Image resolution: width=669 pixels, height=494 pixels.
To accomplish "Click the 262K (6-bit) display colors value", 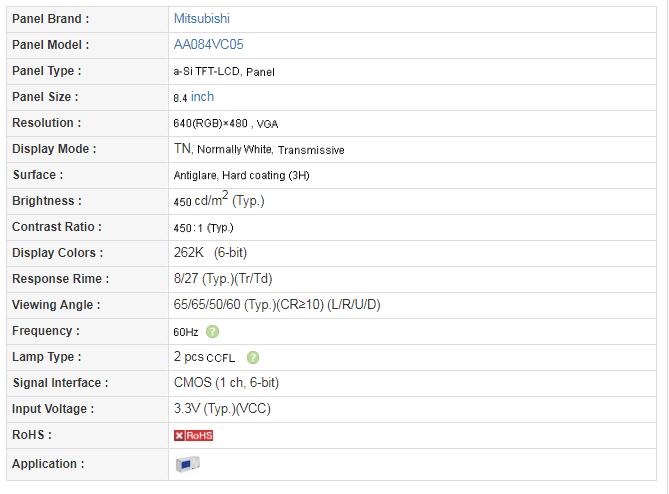I will 210,253.
